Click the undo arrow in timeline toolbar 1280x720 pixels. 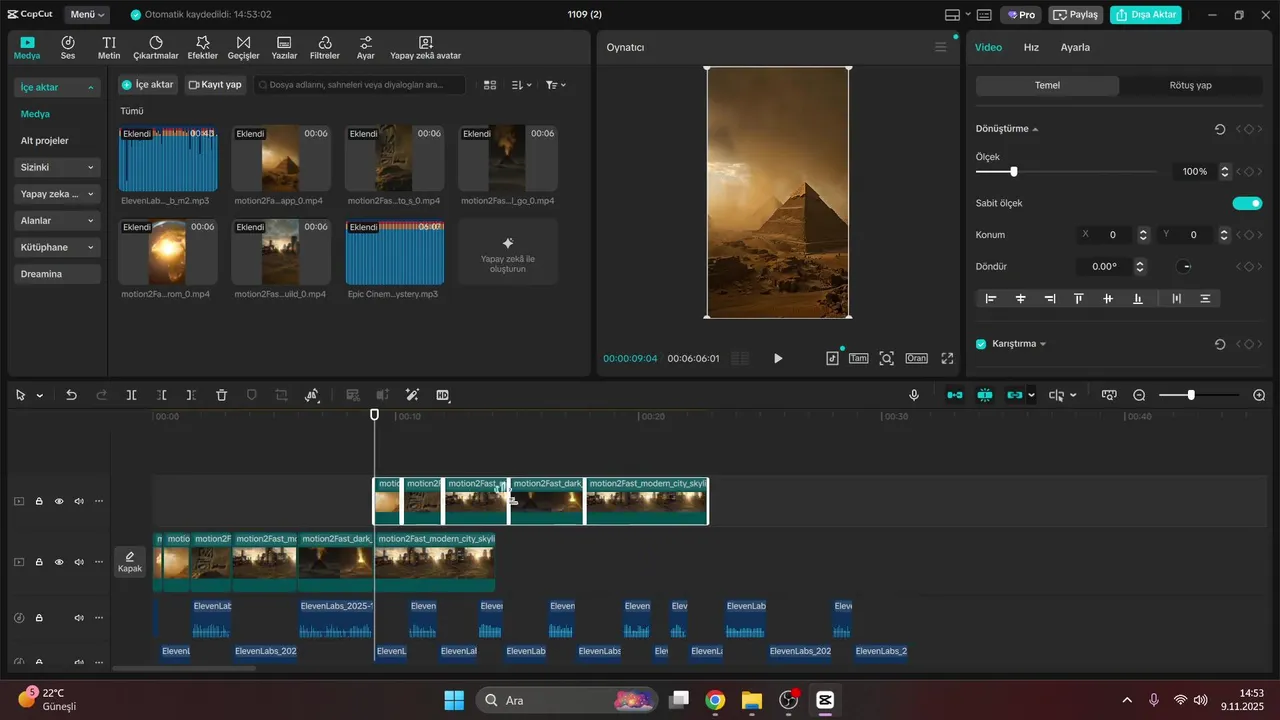(x=71, y=395)
